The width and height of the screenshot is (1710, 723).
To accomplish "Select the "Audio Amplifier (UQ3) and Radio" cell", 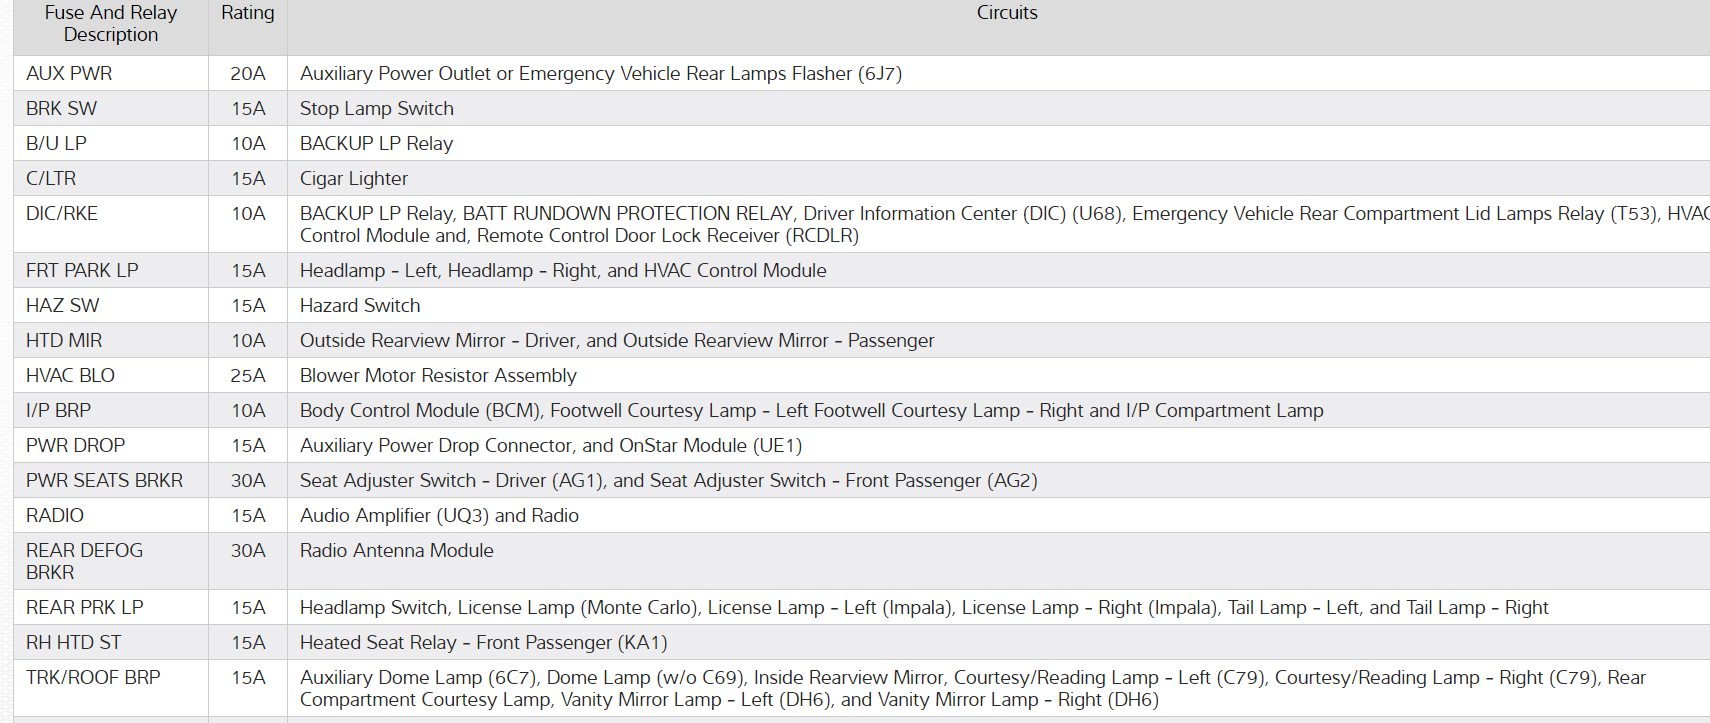I will 439,516.
